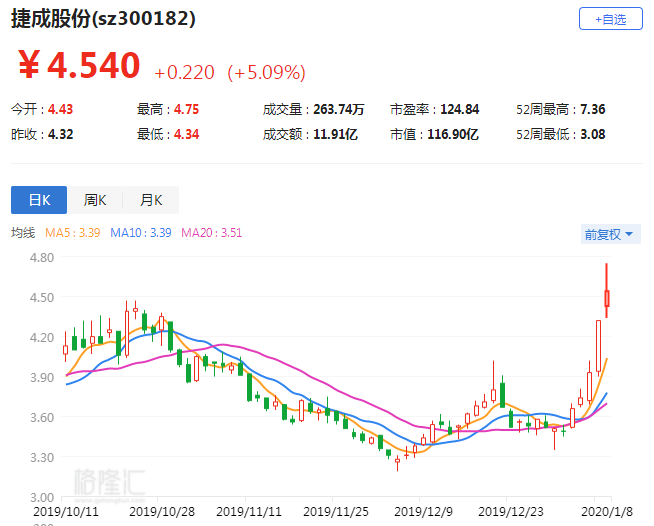
Task: Click the 2019/11/25 date label on the axis
Action: point(336,511)
